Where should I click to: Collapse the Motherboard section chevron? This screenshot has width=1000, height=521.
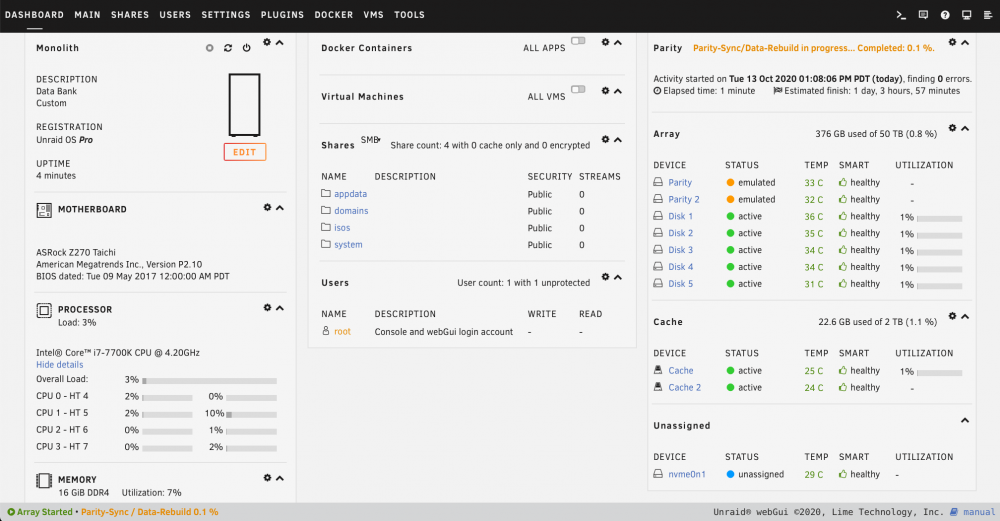[x=279, y=208]
